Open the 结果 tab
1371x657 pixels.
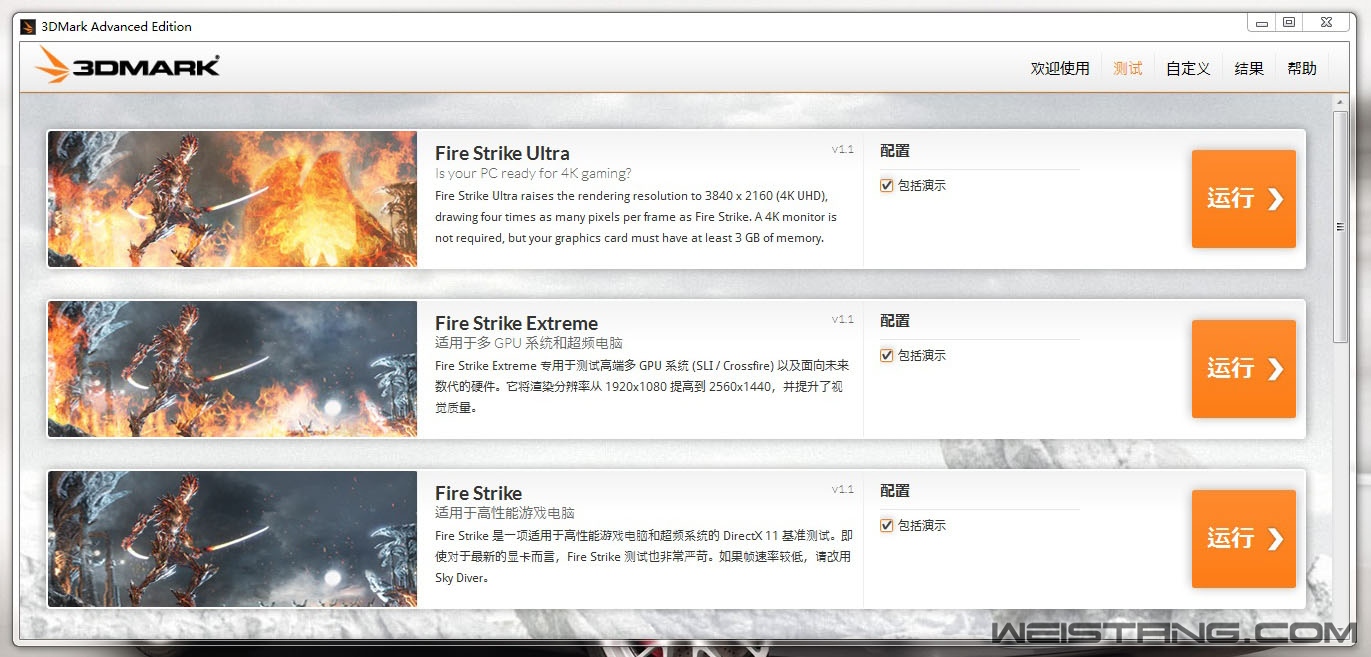point(1249,68)
